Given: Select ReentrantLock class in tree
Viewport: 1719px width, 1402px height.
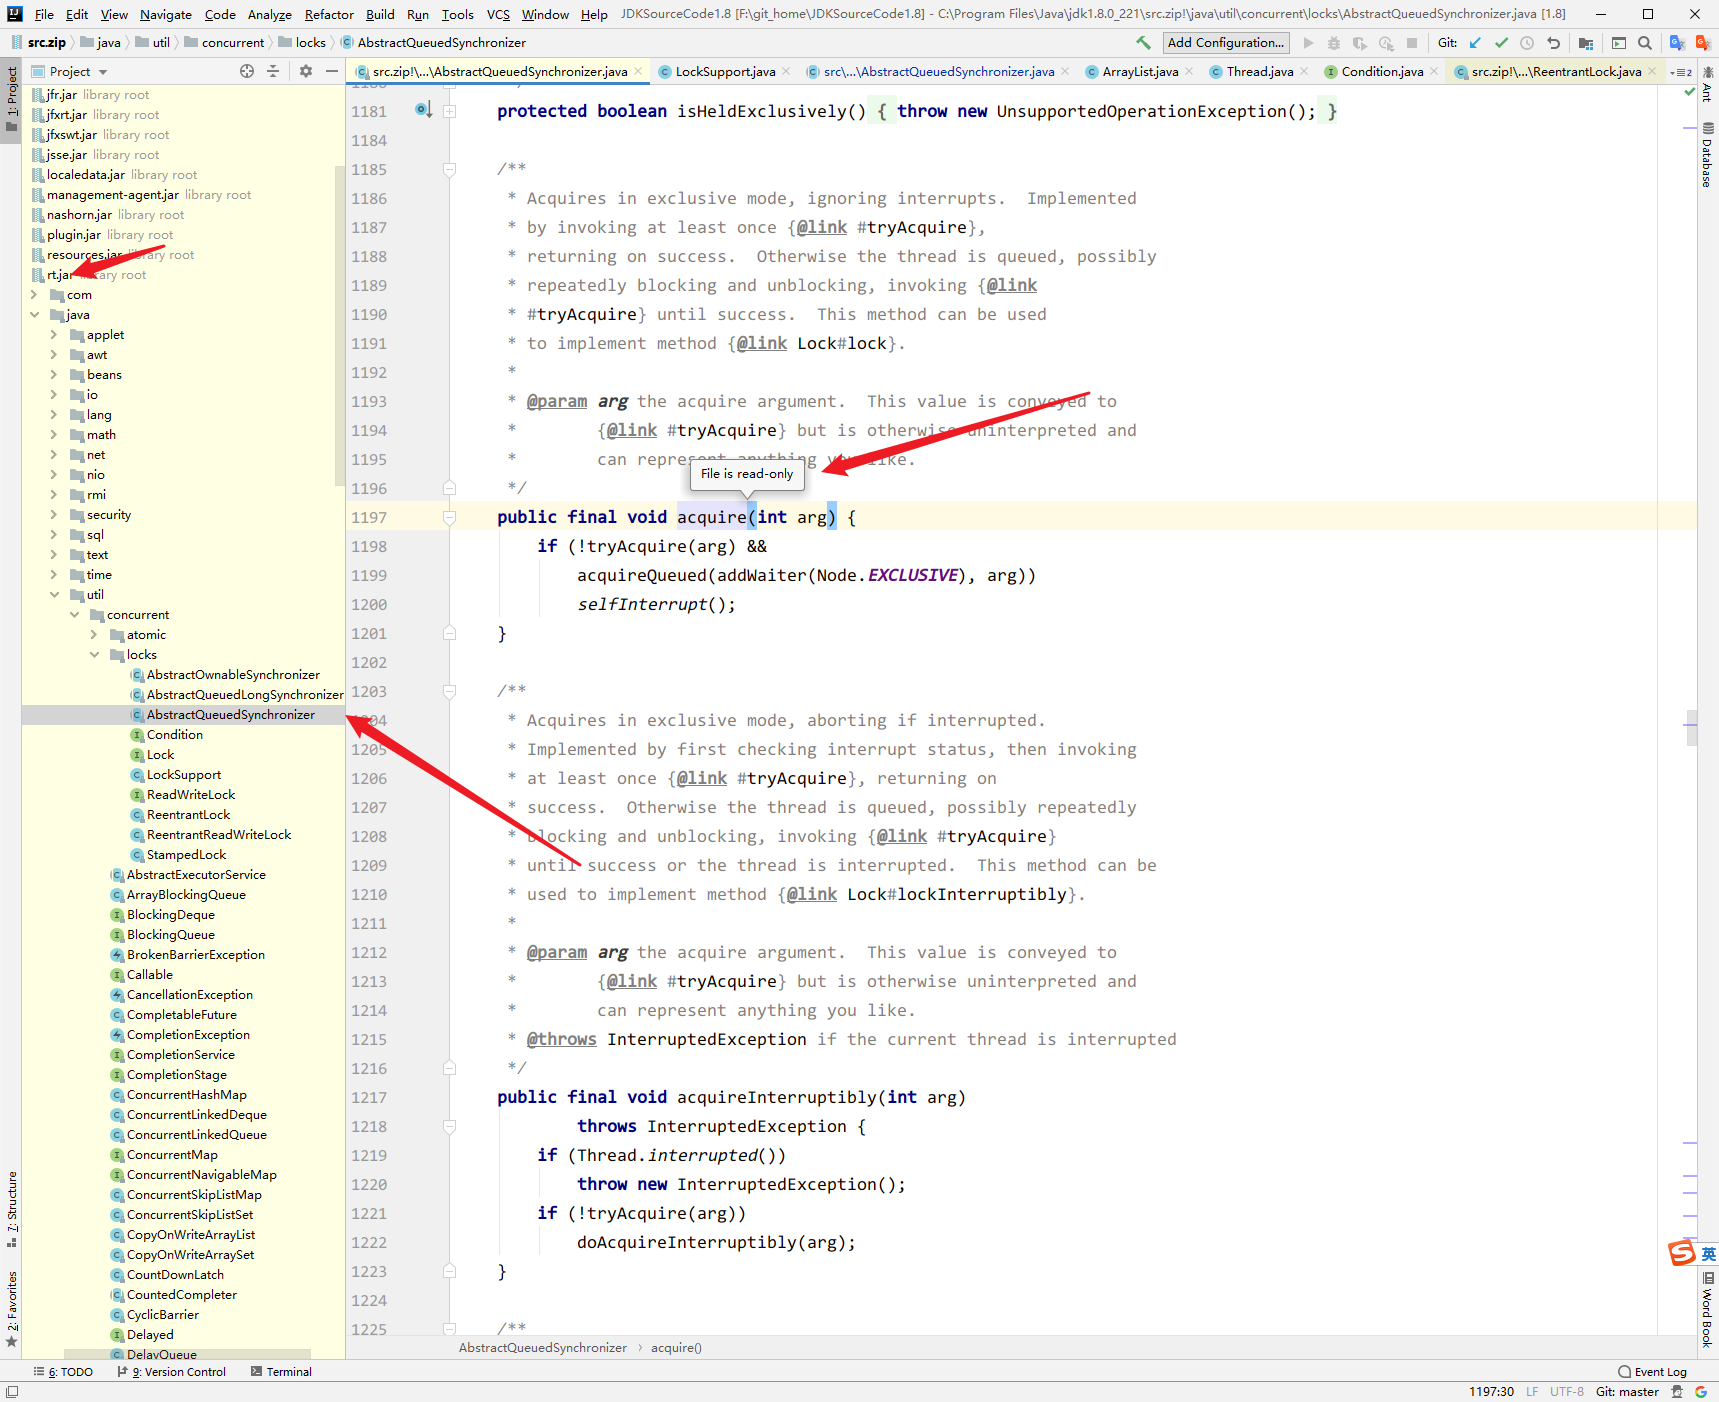Looking at the screenshot, I should [x=188, y=815].
